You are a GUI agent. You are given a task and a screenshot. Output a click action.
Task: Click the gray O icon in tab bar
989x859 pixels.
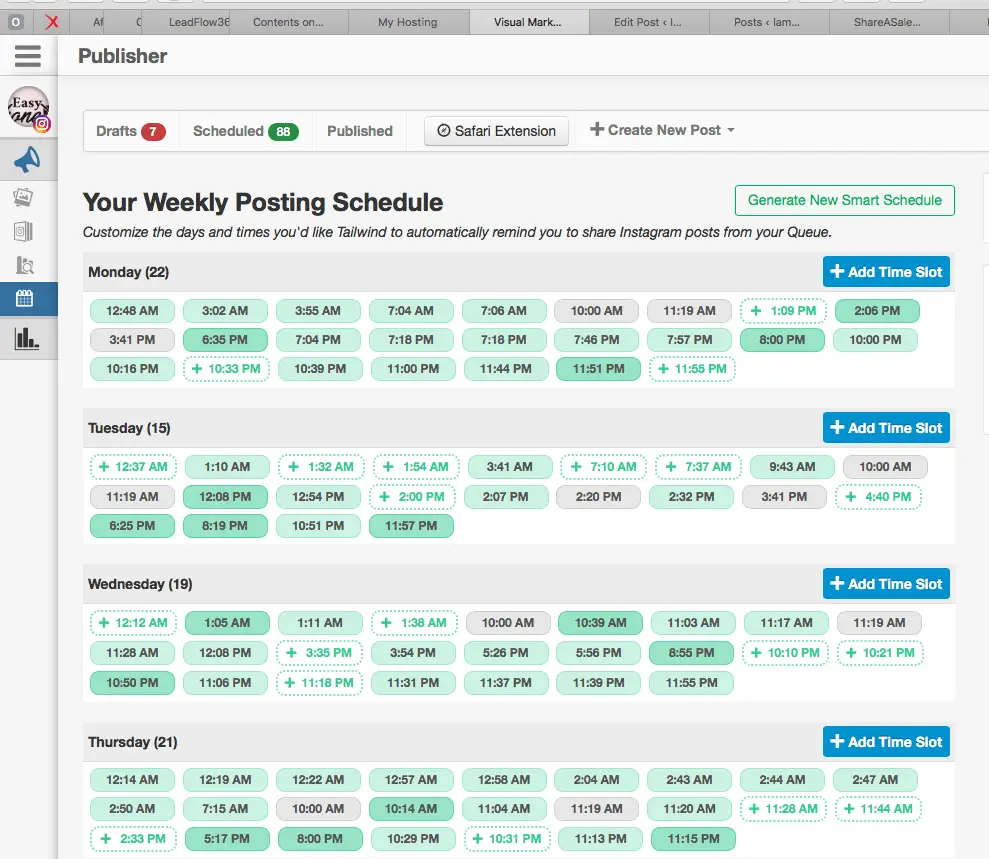(16, 22)
